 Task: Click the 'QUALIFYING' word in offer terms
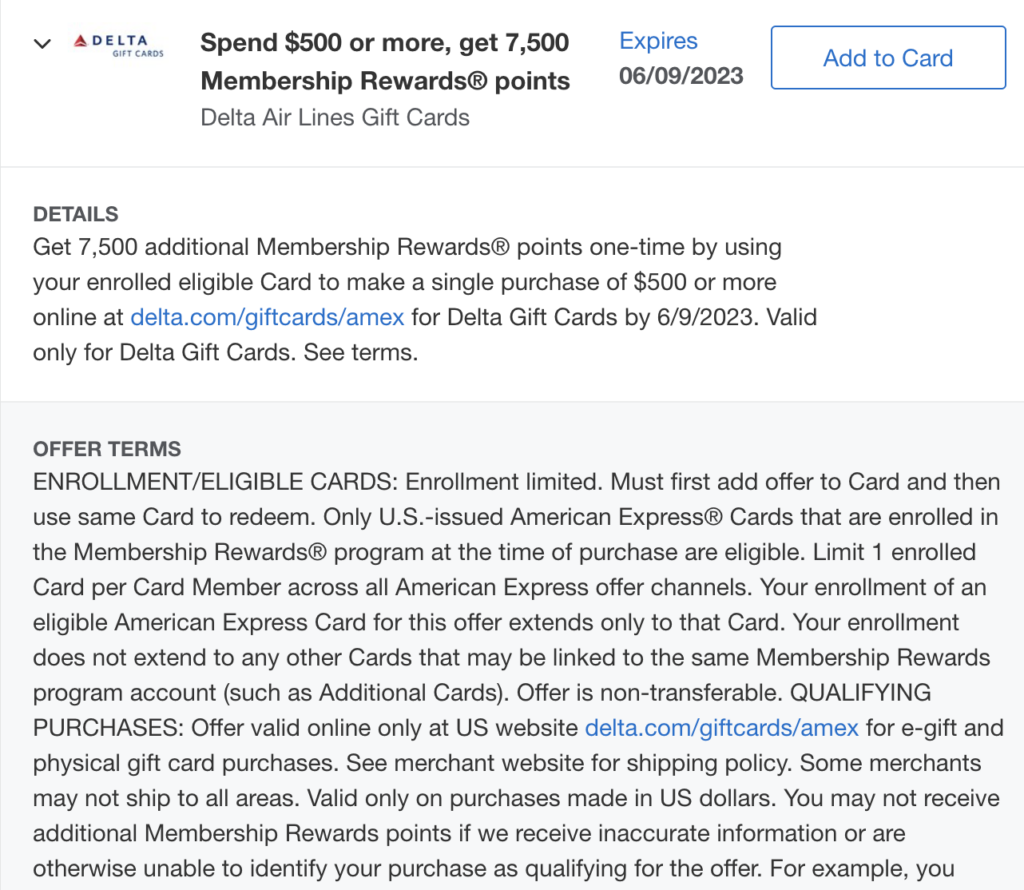pos(861,693)
